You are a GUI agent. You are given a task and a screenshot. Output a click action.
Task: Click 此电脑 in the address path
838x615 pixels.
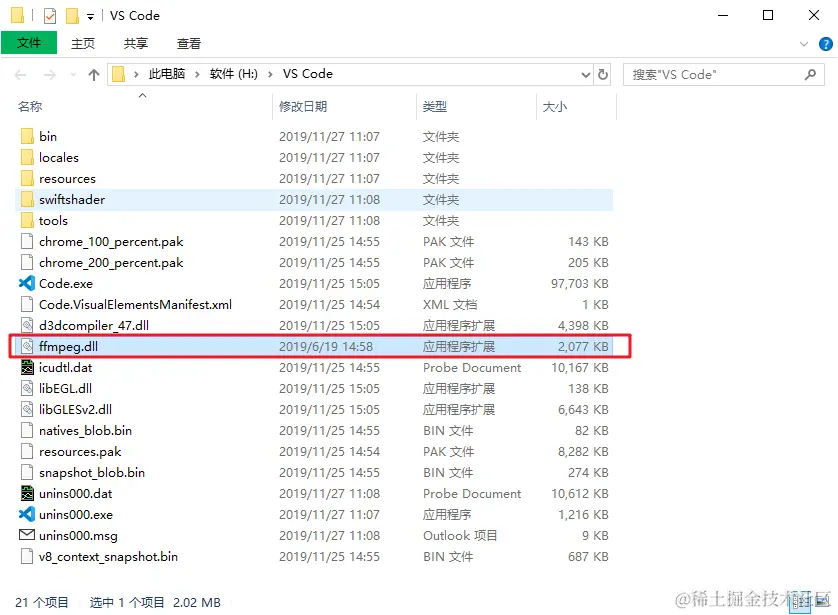[x=167, y=74]
